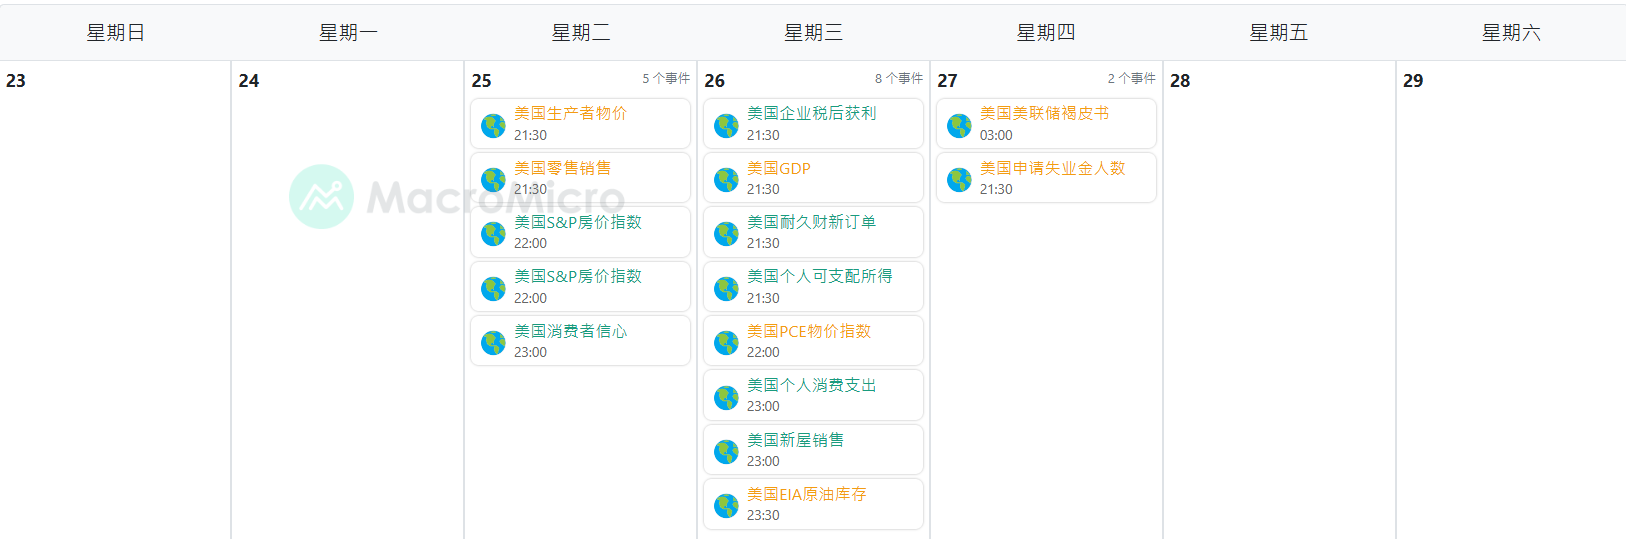The height and width of the screenshot is (539, 1626).
Task: Open the 美国零售销售 event title
Action: click(x=562, y=168)
